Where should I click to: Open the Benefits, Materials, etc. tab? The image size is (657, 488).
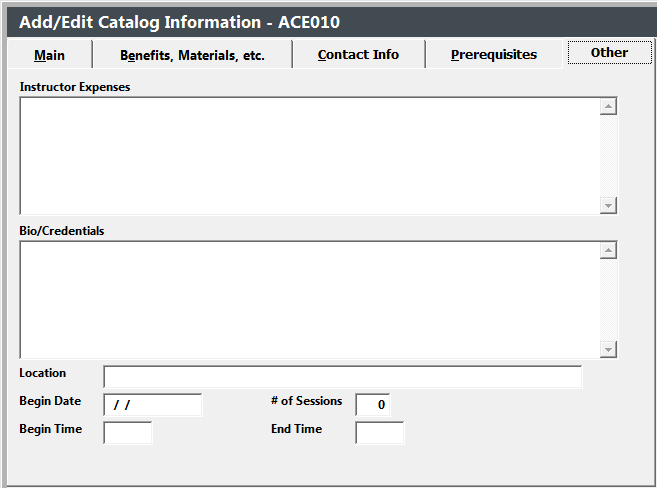tap(192, 54)
